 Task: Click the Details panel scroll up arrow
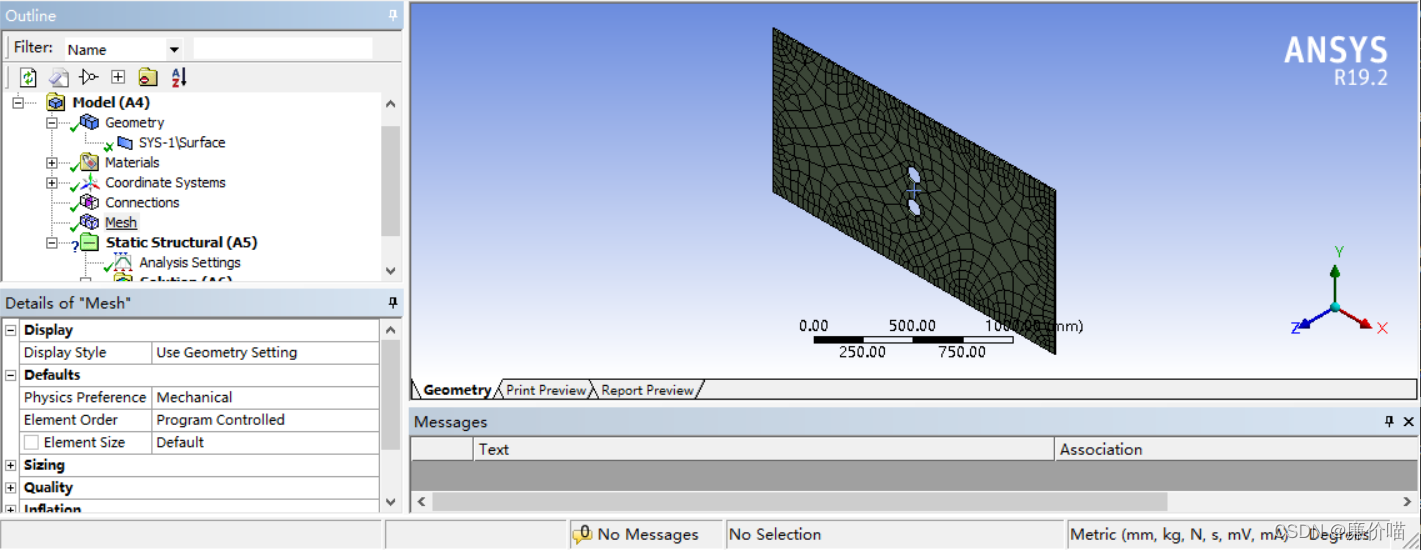point(391,330)
